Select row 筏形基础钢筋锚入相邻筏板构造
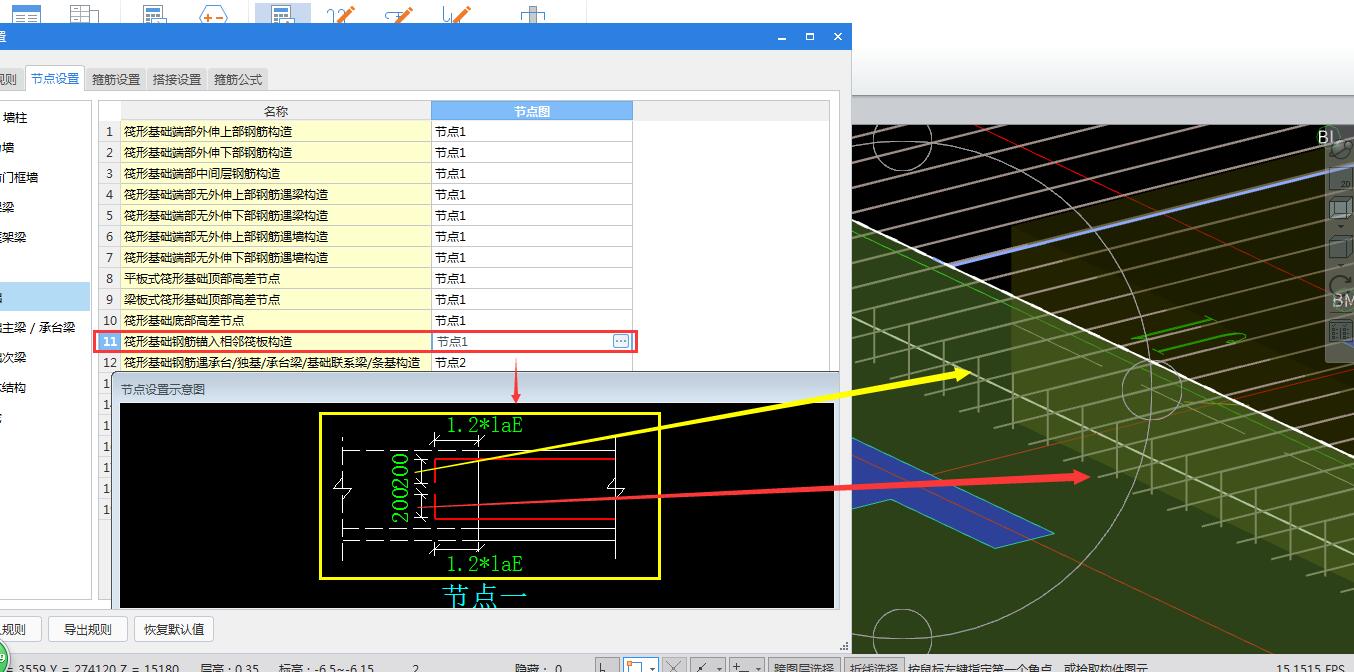Image resolution: width=1354 pixels, height=672 pixels. [276, 341]
